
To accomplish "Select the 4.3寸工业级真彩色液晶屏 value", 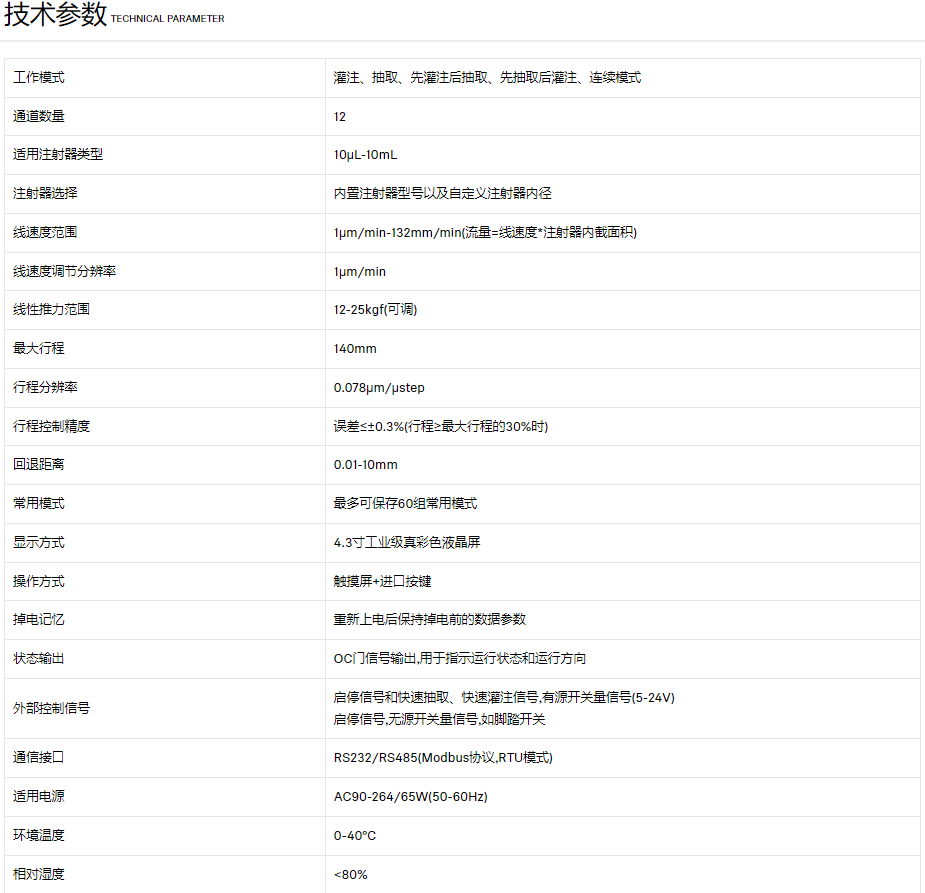I will pos(414,543).
